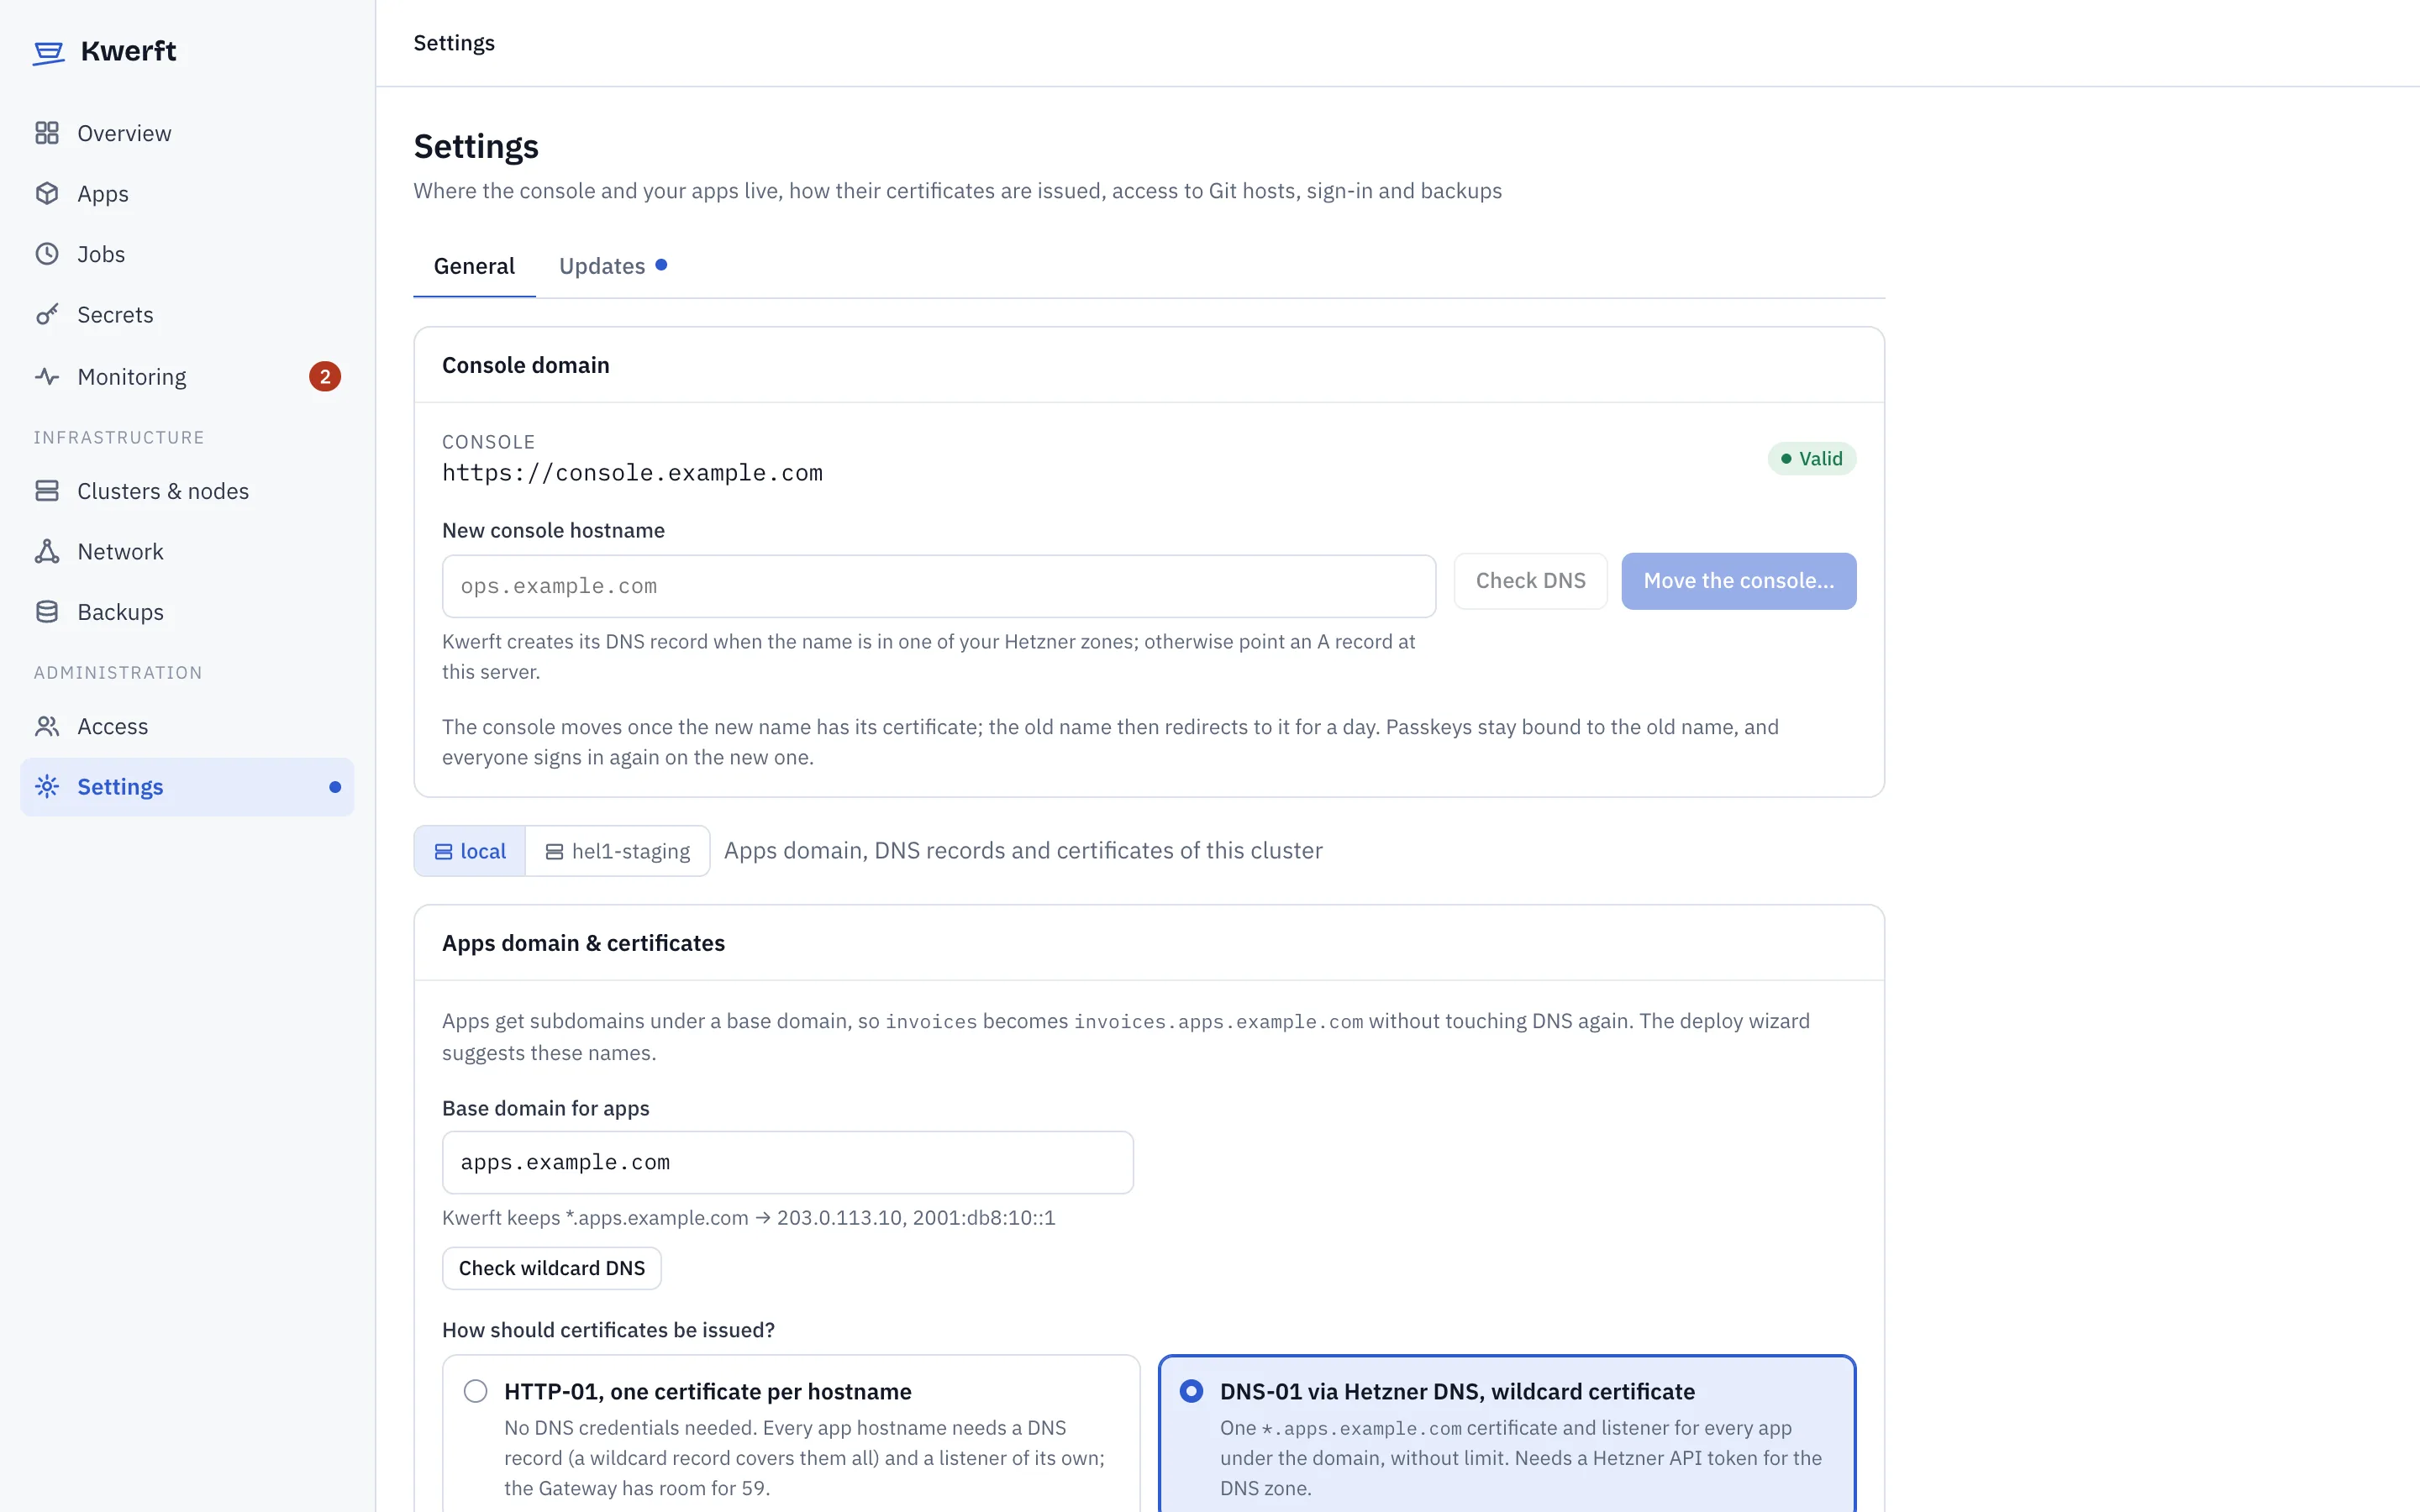Screen dimensions: 2420x1512
Task: Click the Kwerft brand name
Action: click(x=128, y=51)
